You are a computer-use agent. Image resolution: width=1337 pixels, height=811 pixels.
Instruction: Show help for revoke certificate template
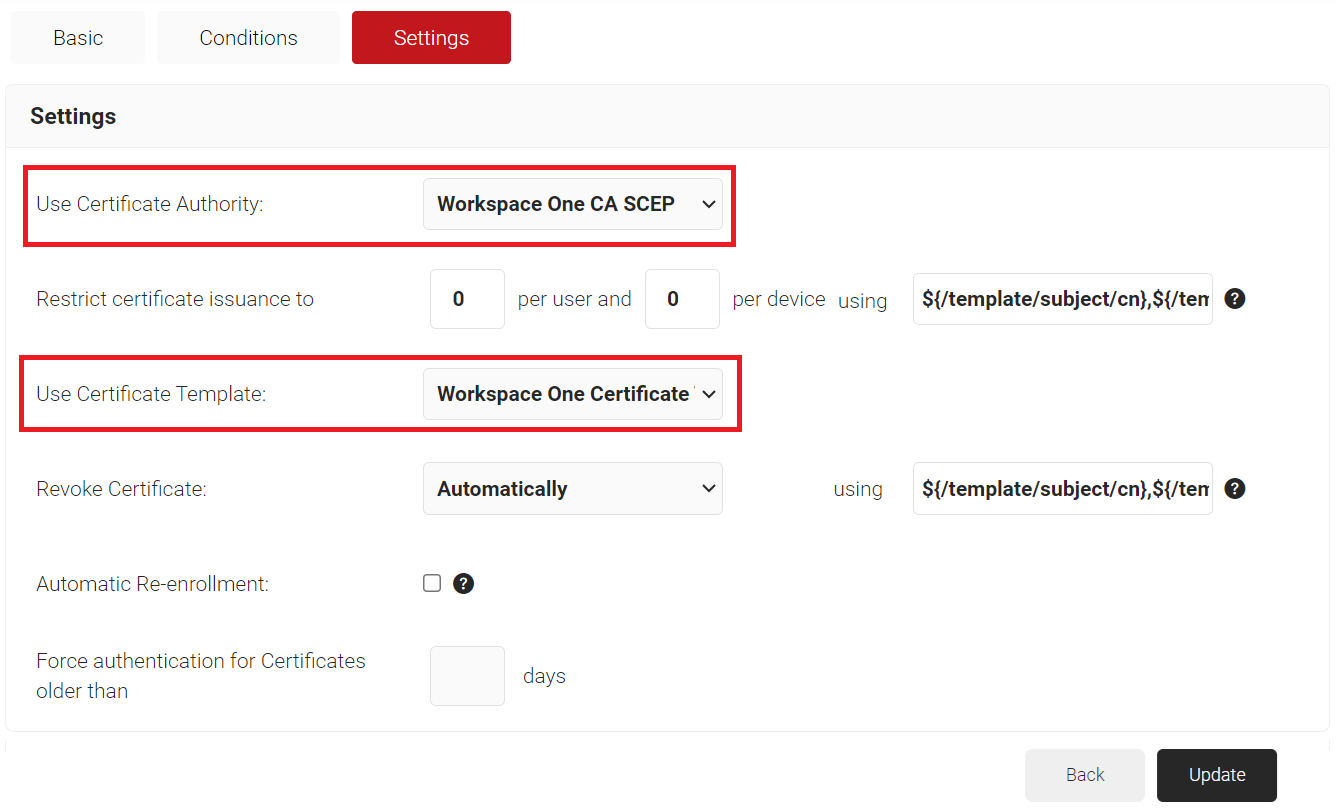1235,488
